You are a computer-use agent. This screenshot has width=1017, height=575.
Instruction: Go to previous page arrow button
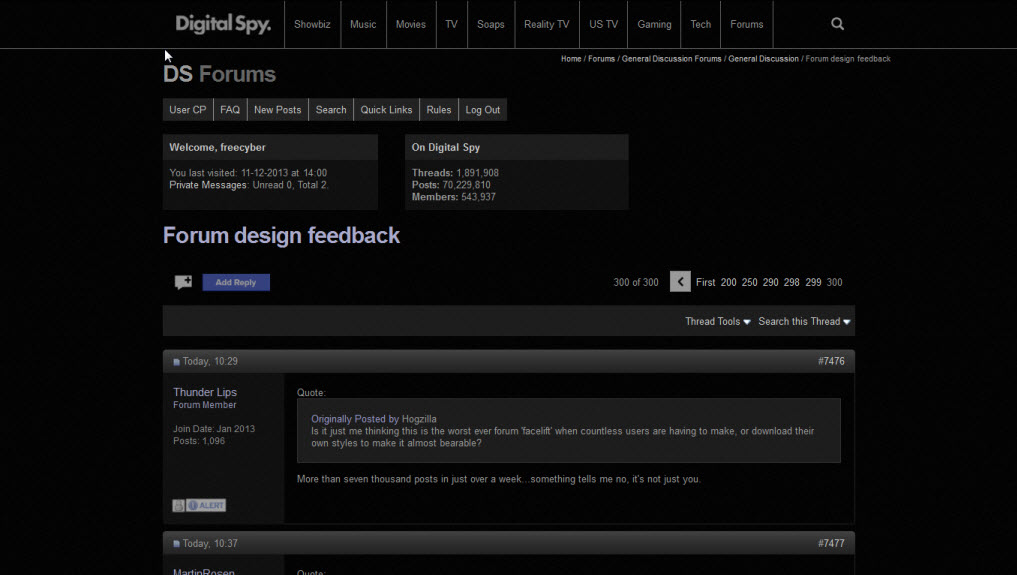pyautogui.click(x=680, y=281)
